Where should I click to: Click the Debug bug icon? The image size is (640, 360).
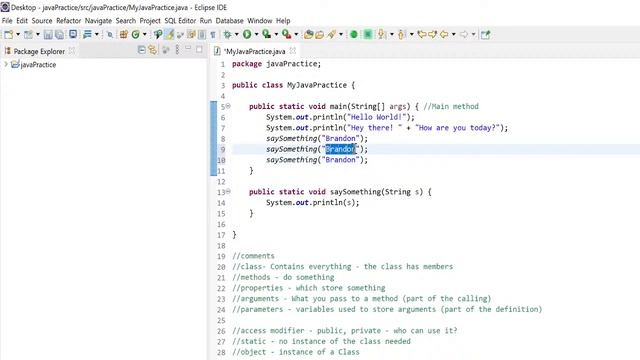[227, 35]
